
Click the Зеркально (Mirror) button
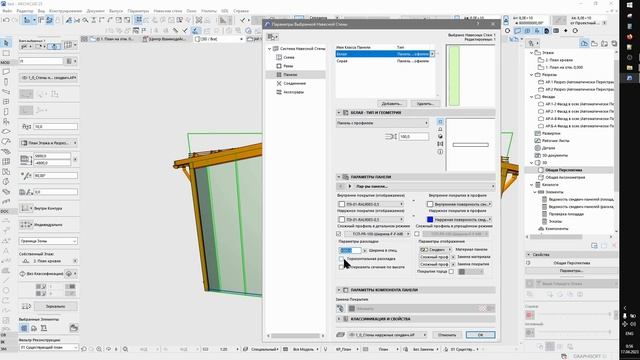[56, 307]
